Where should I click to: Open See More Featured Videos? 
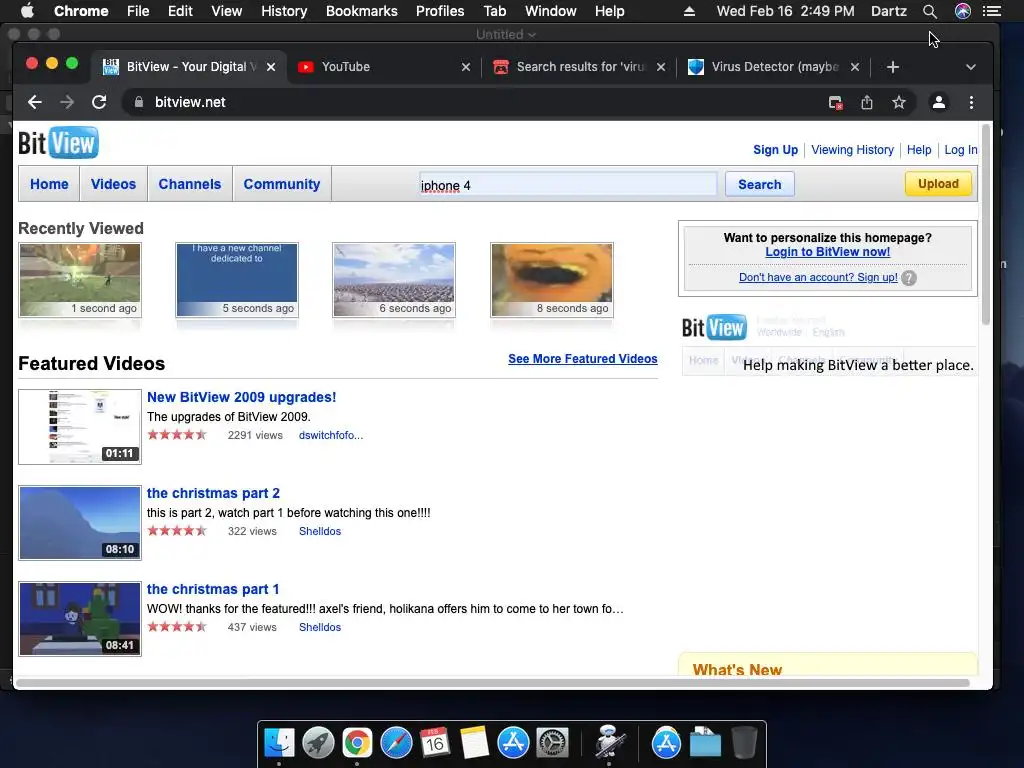pyautogui.click(x=583, y=359)
